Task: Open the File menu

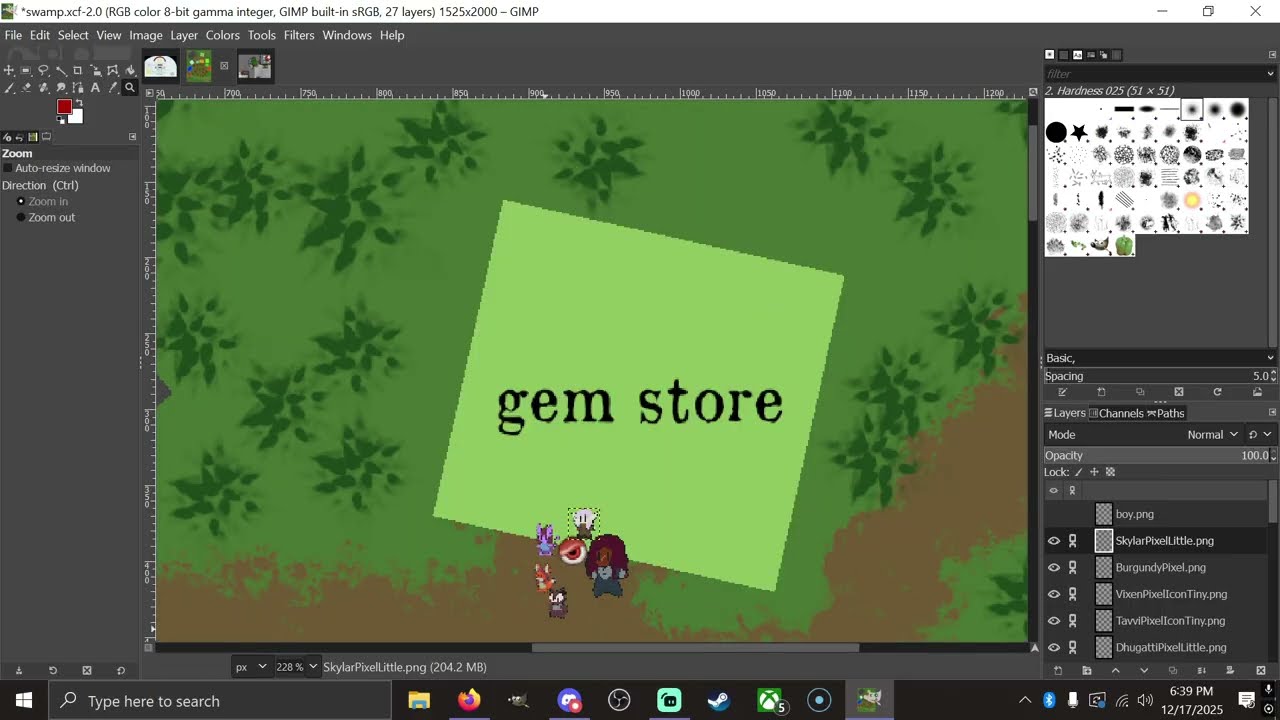Action: (x=13, y=35)
